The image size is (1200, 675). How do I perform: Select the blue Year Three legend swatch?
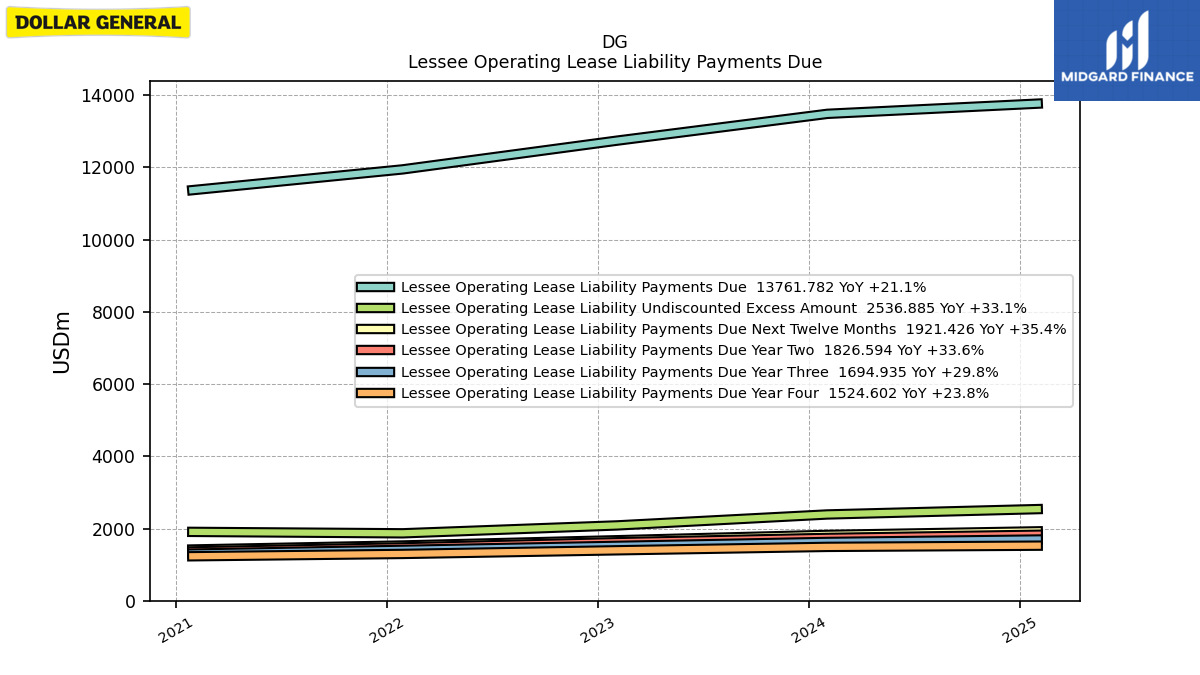pos(375,372)
